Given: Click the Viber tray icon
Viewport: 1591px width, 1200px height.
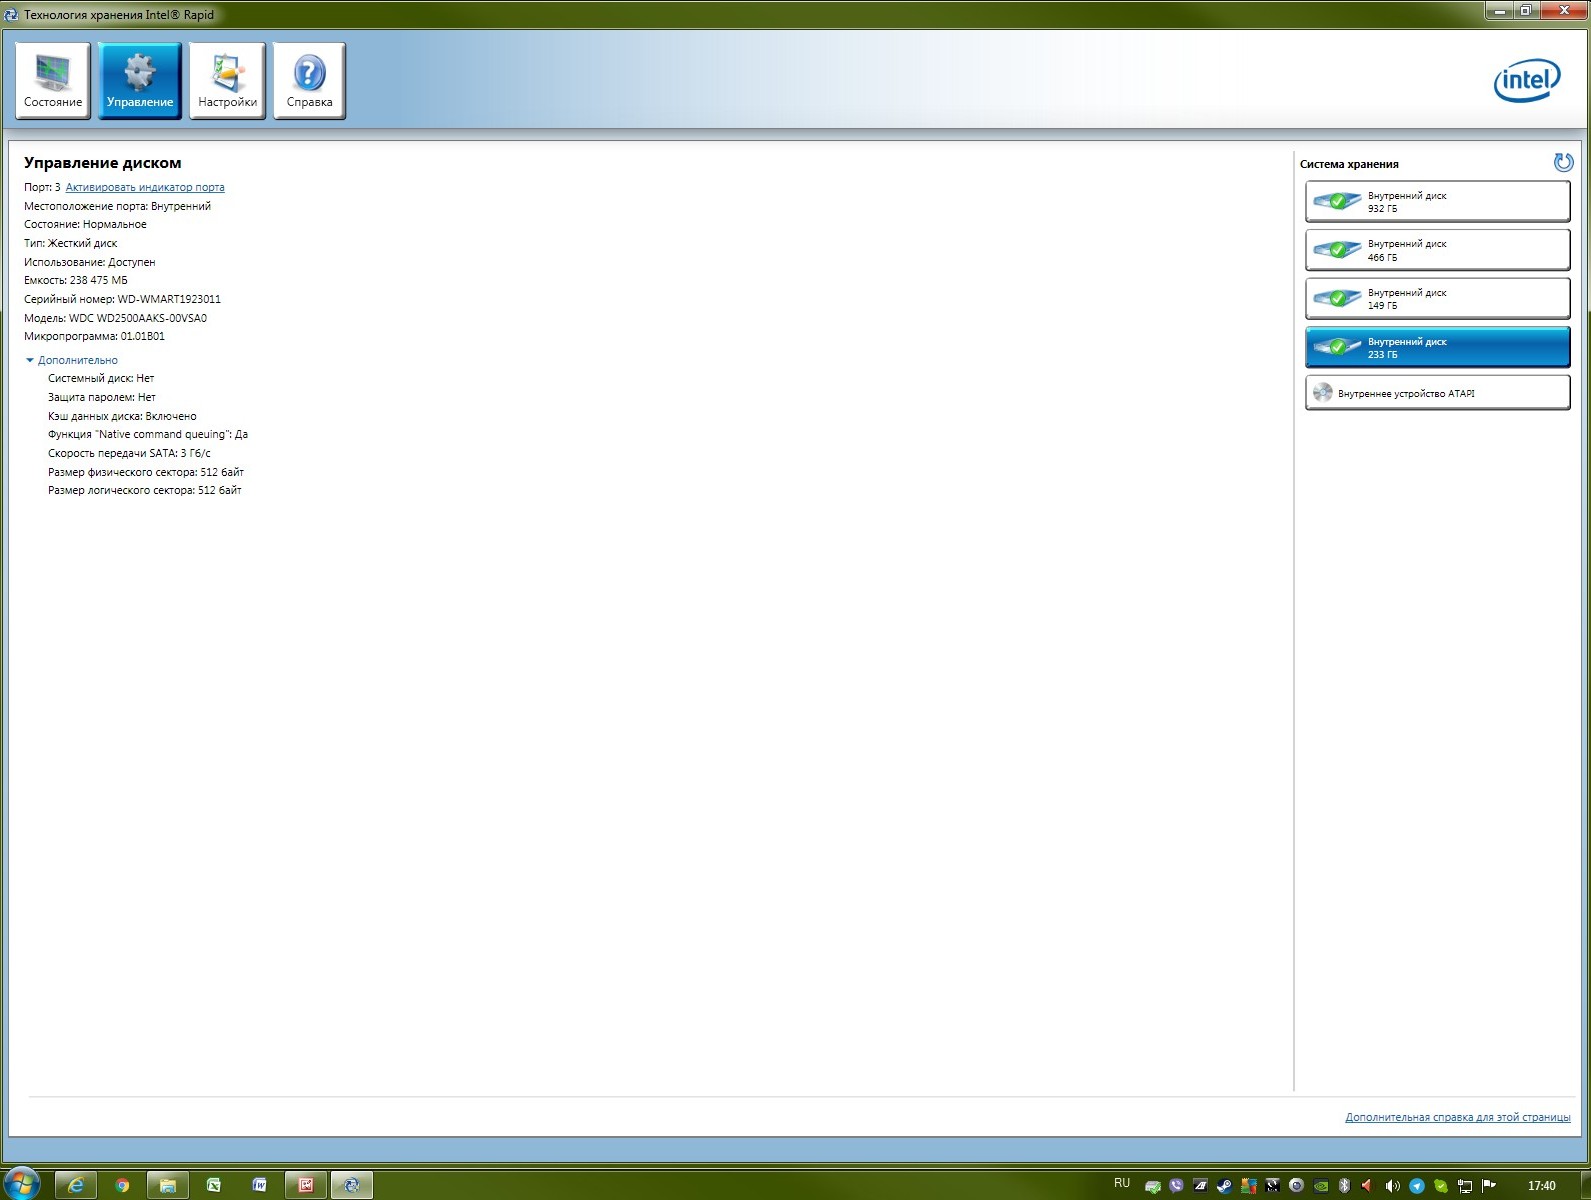Looking at the screenshot, I should [x=1176, y=1185].
